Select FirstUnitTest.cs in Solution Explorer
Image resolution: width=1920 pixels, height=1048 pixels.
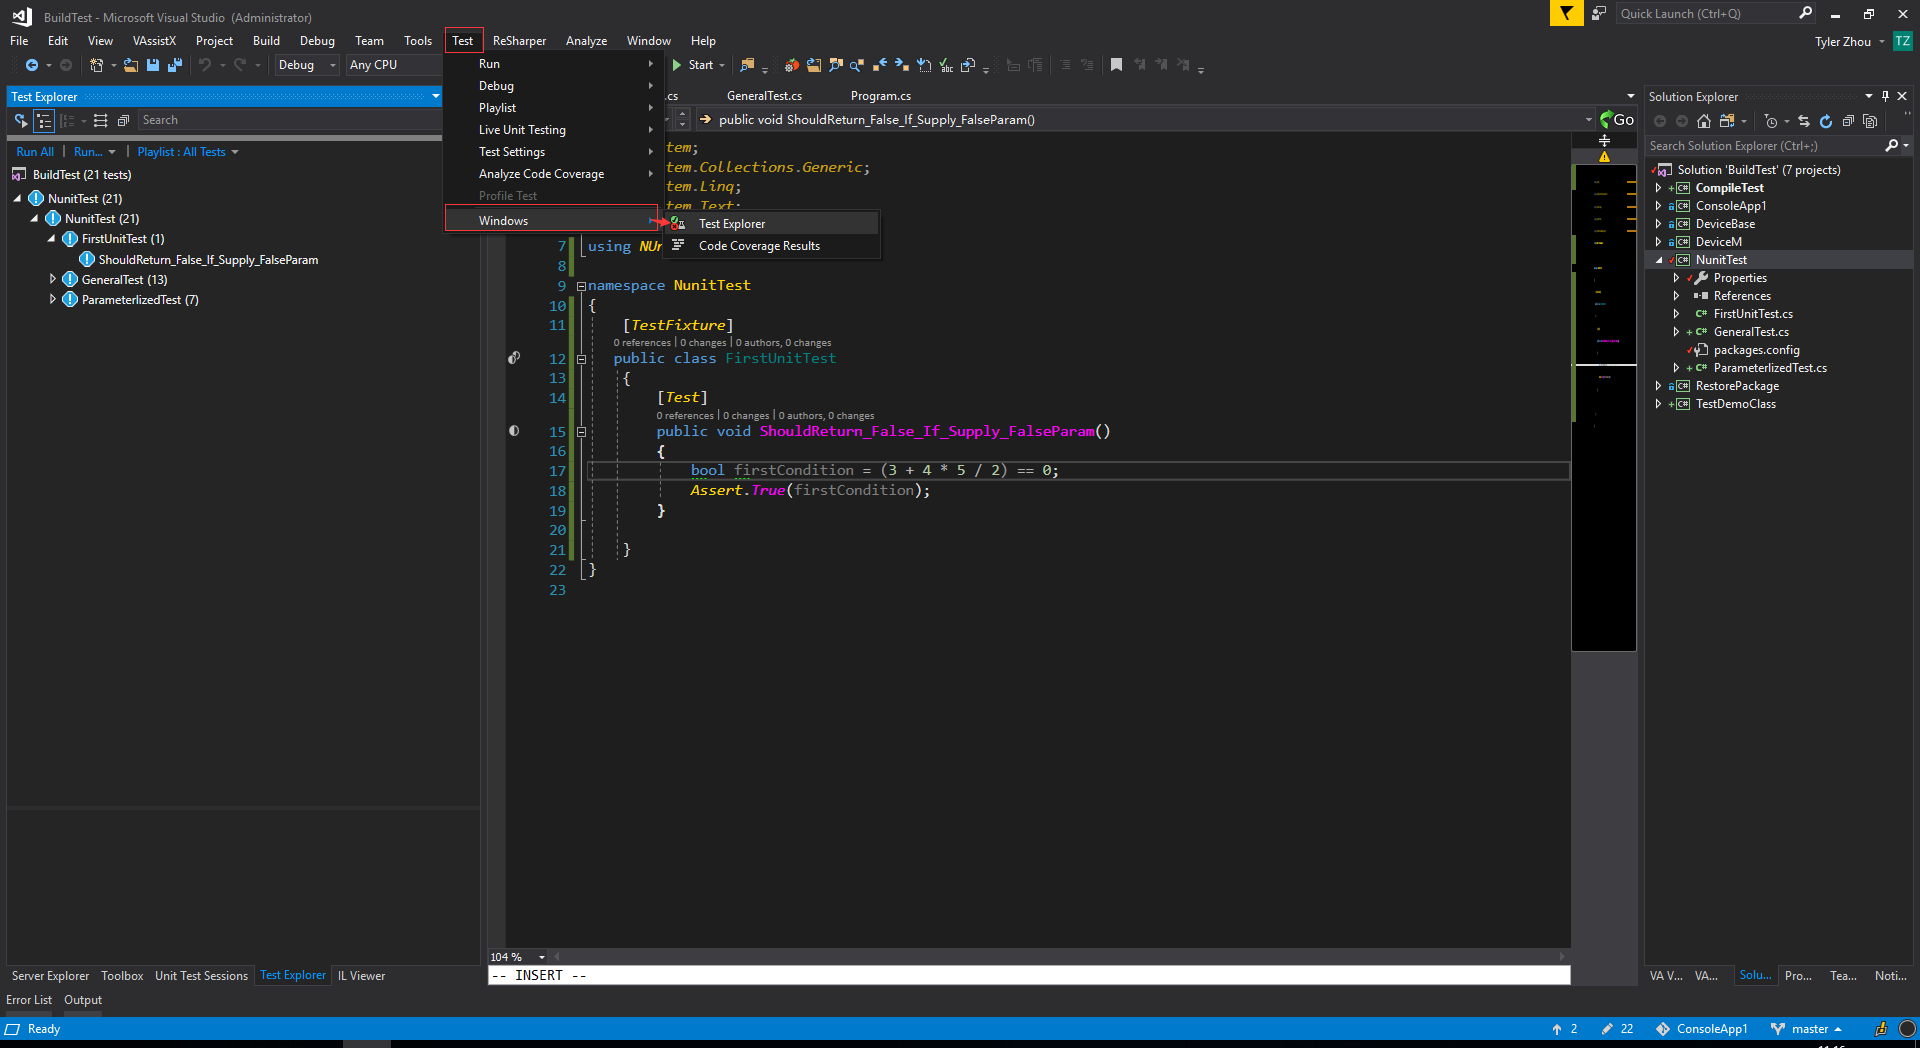pyautogui.click(x=1753, y=314)
